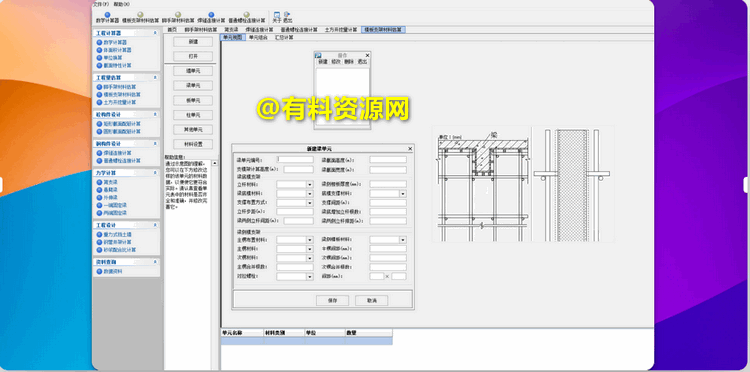Collapse the 工程计算器 sidebar group
Image resolution: width=750 pixels, height=372 pixels.
click(155, 33)
